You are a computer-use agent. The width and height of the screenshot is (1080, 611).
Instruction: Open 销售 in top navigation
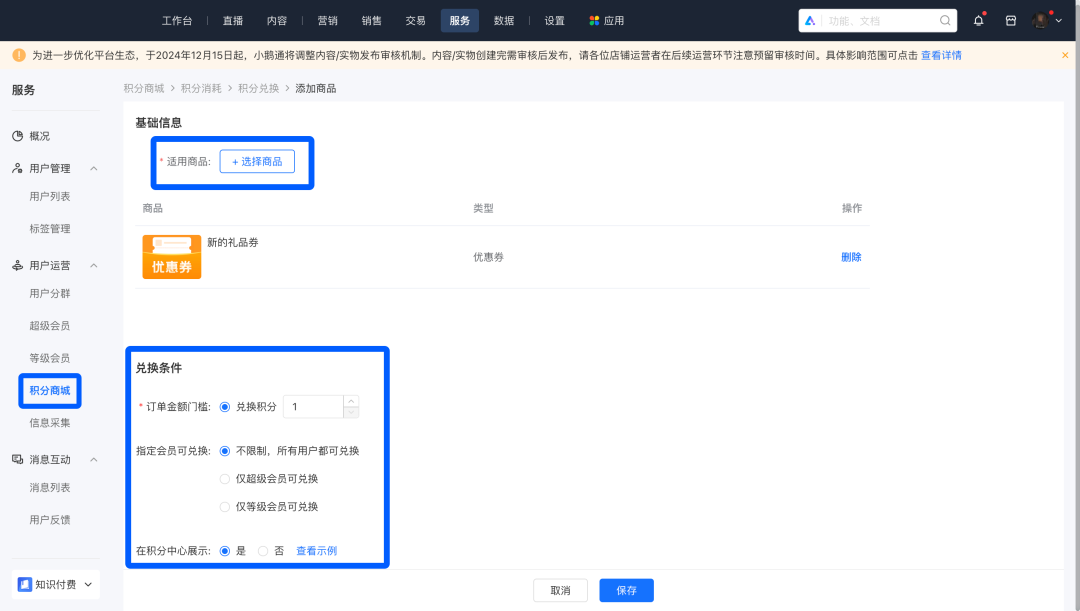(x=372, y=21)
